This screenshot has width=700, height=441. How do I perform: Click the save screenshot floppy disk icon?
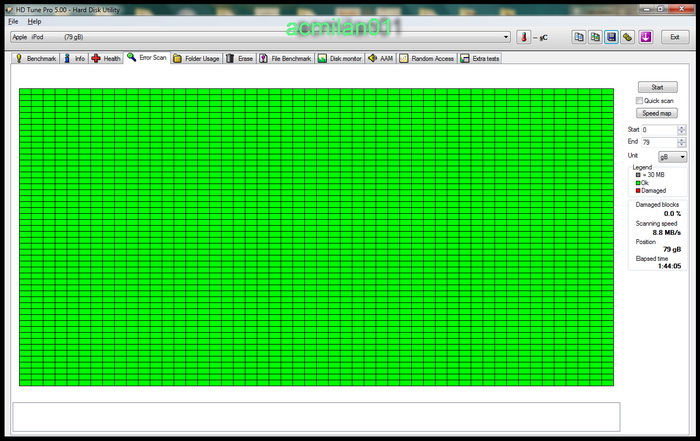pos(611,37)
